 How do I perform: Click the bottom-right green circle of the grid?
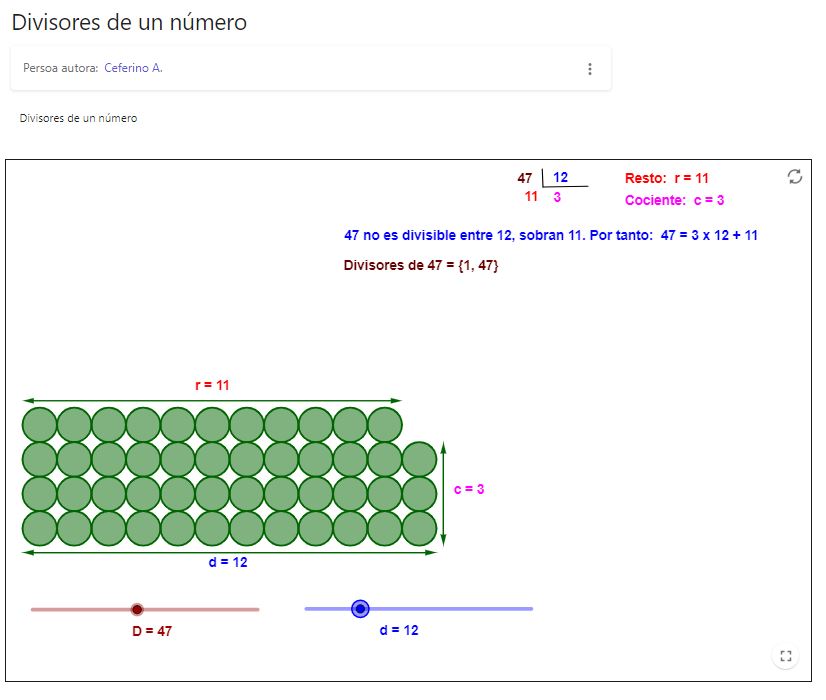(x=419, y=528)
